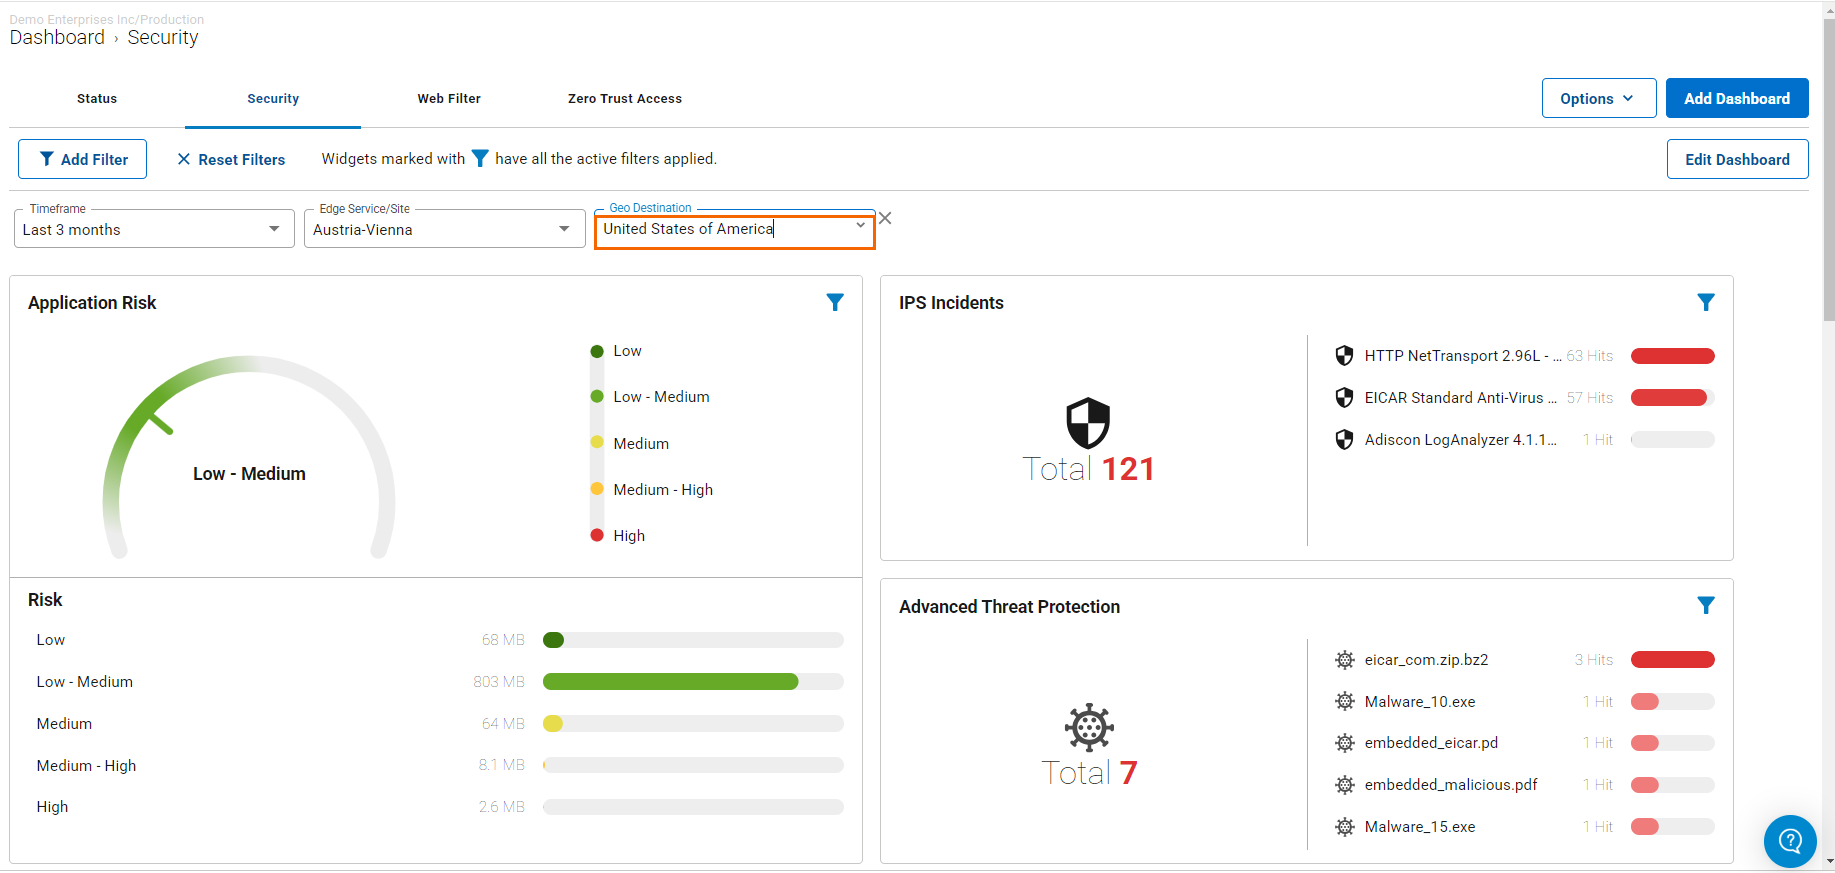Click the Total 7 threats count

click(1089, 772)
